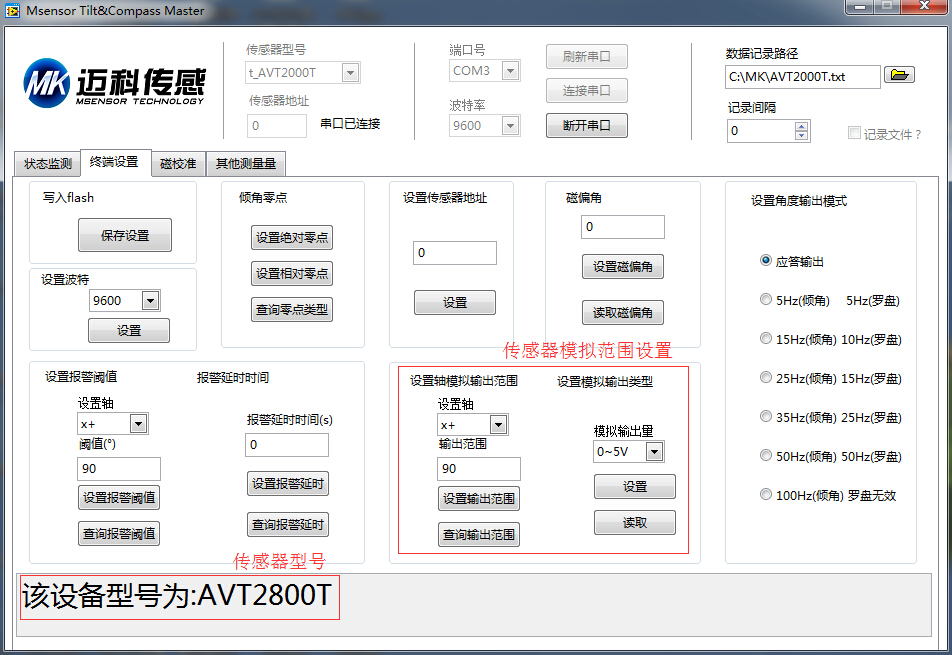Image resolution: width=952 pixels, height=655 pixels.
Task: Click the 输出范围 input field
Action: pyautogui.click(x=479, y=469)
